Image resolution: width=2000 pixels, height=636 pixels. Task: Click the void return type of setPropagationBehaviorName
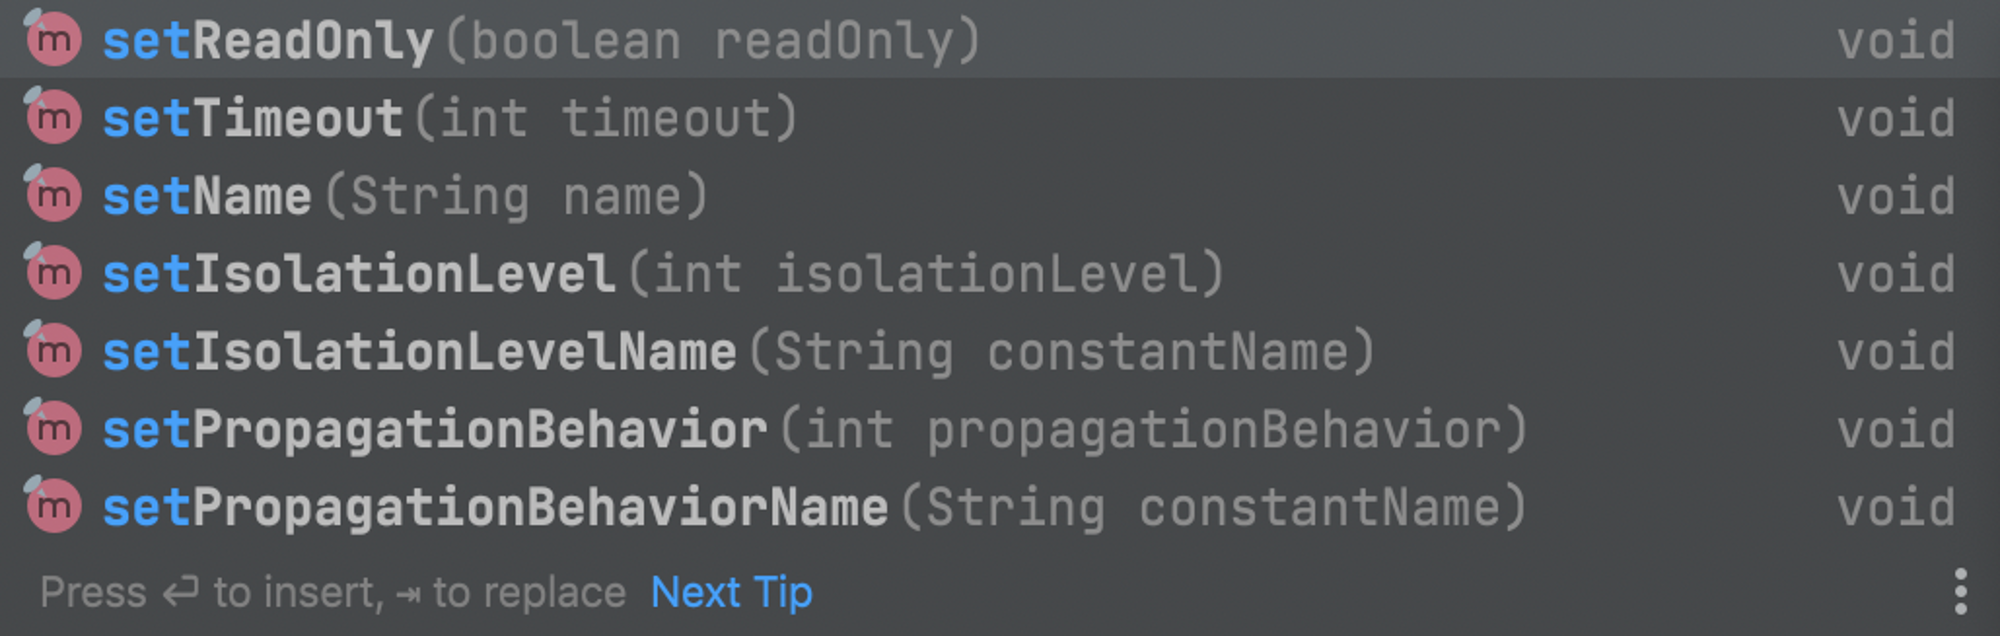pyautogui.click(x=1896, y=508)
